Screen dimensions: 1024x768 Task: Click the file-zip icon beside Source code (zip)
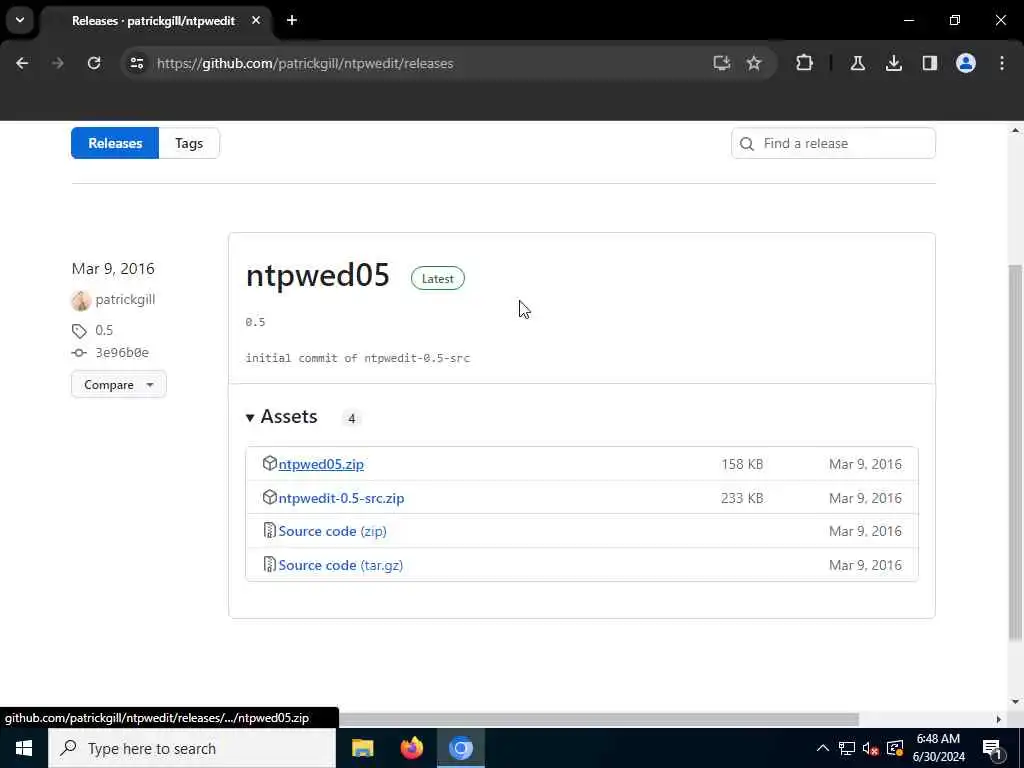[x=269, y=530]
